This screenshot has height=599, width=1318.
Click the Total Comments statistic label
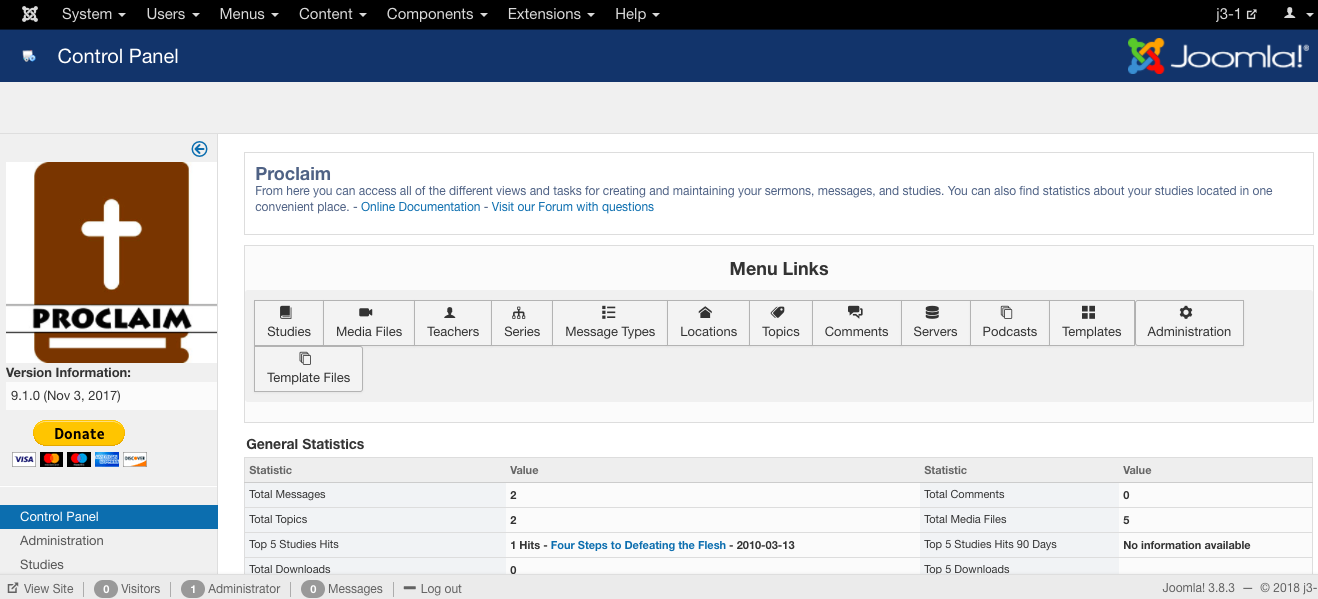point(964,494)
